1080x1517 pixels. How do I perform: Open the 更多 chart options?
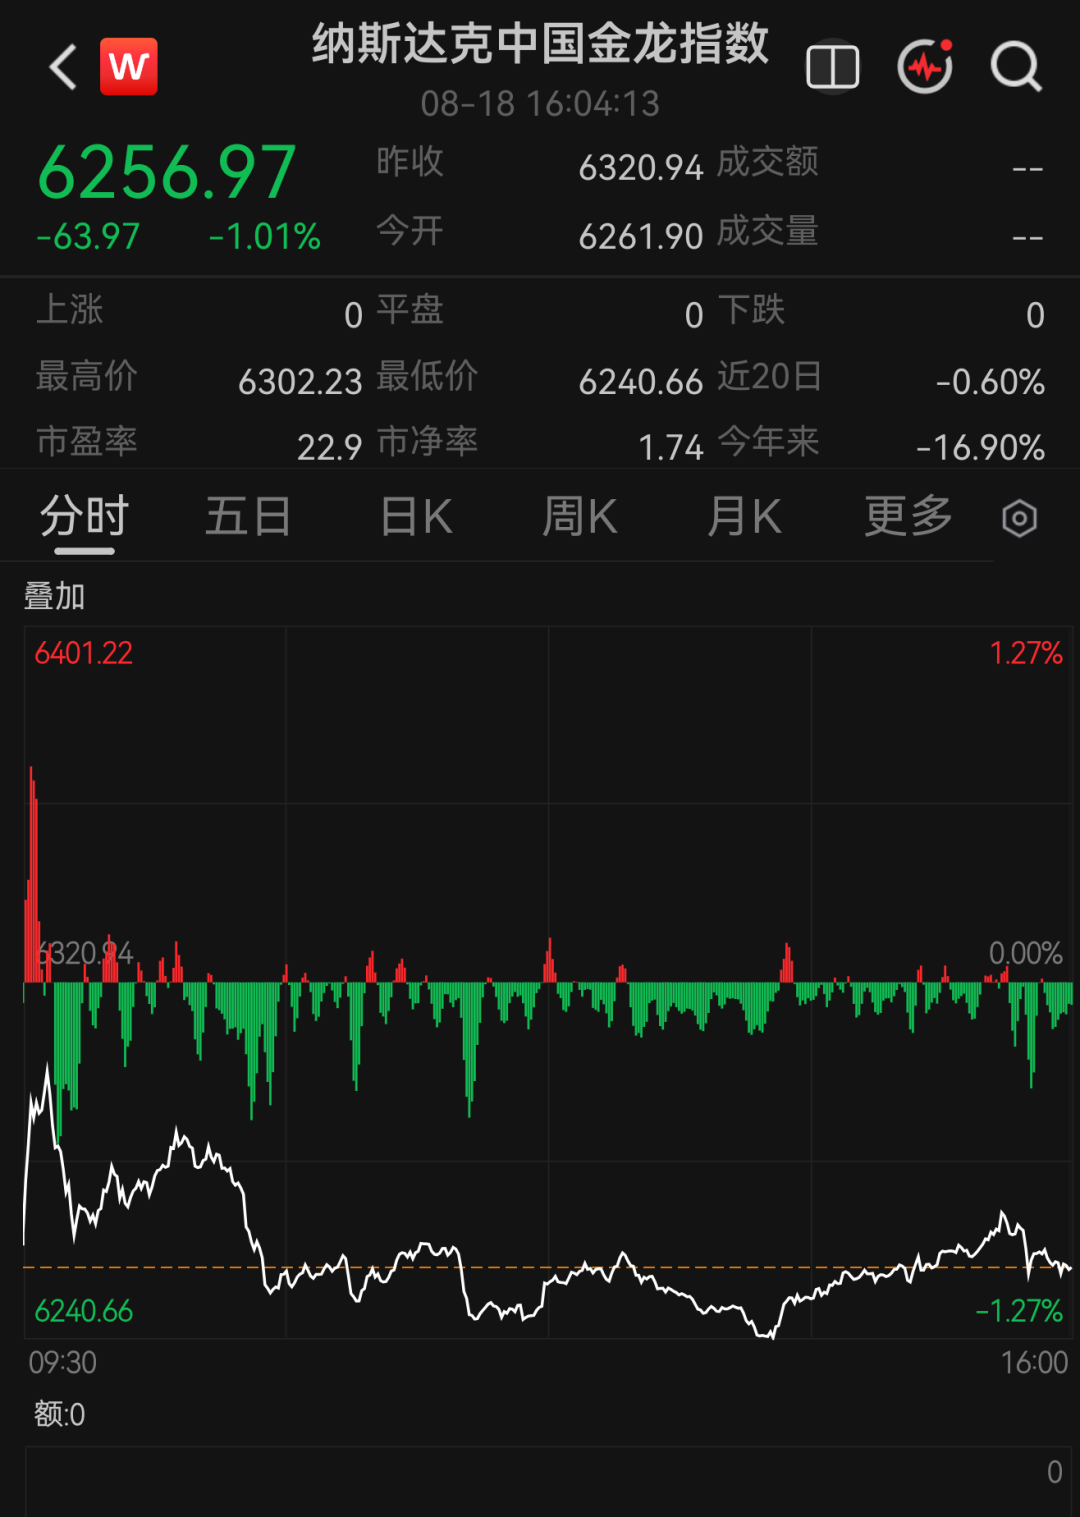908,517
